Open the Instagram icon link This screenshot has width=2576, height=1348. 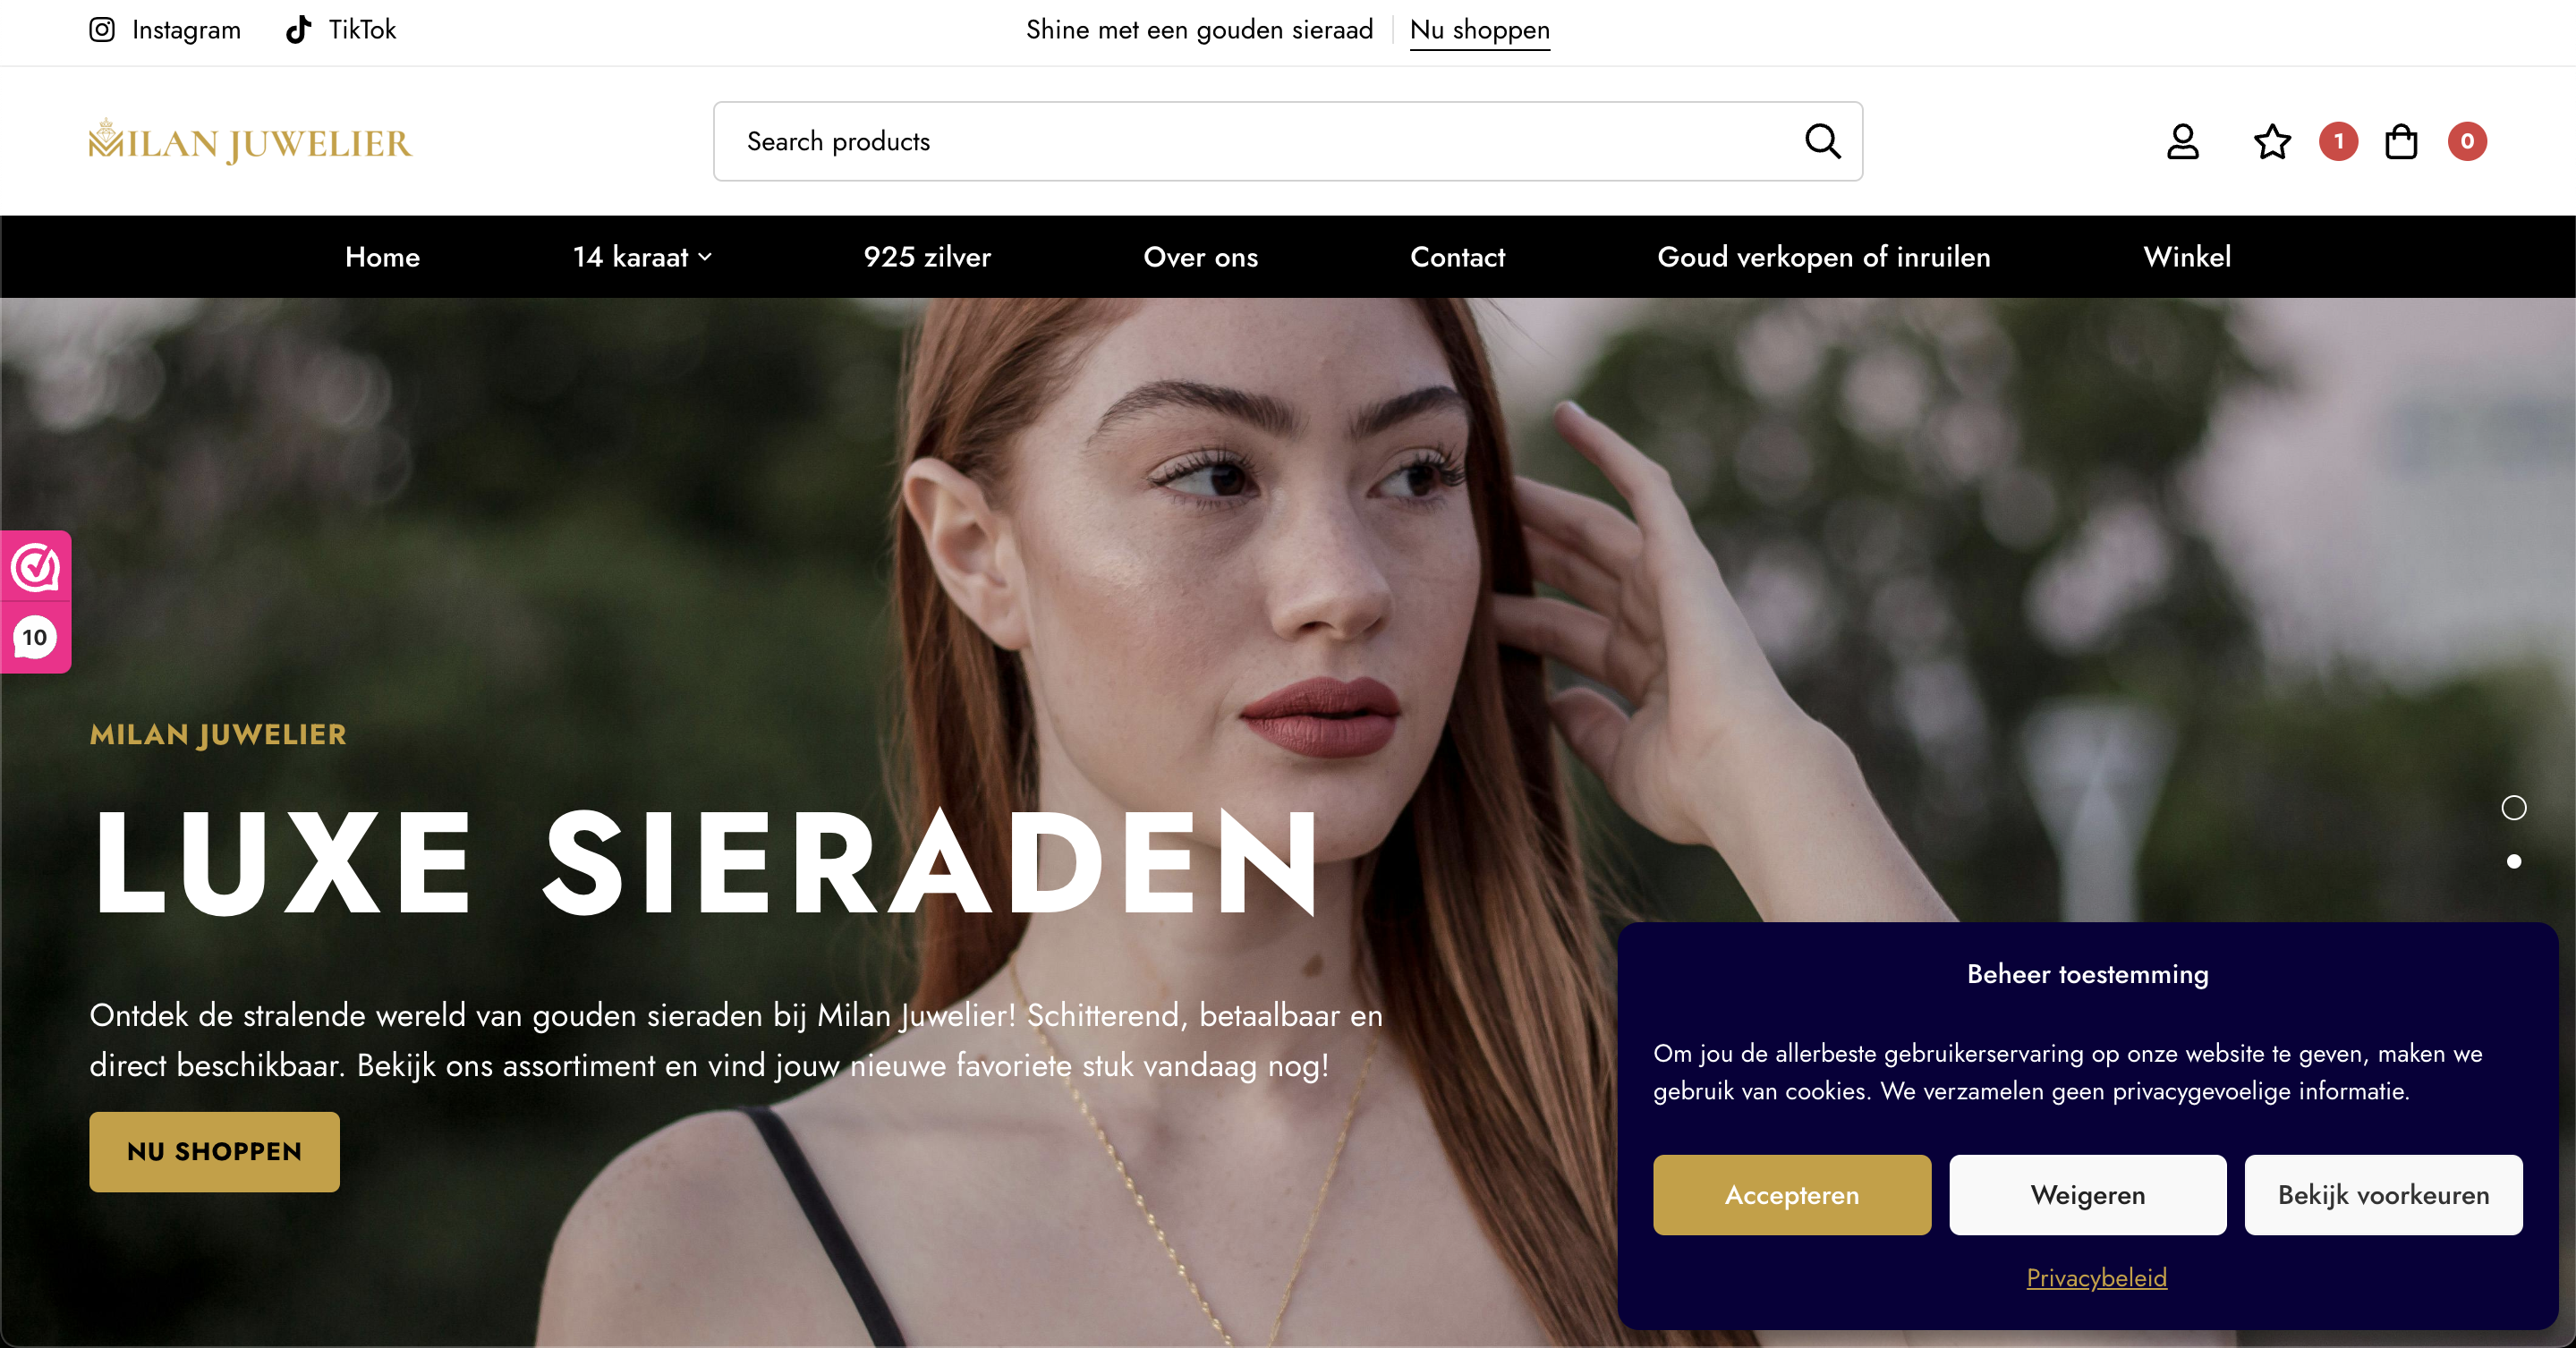[x=102, y=30]
